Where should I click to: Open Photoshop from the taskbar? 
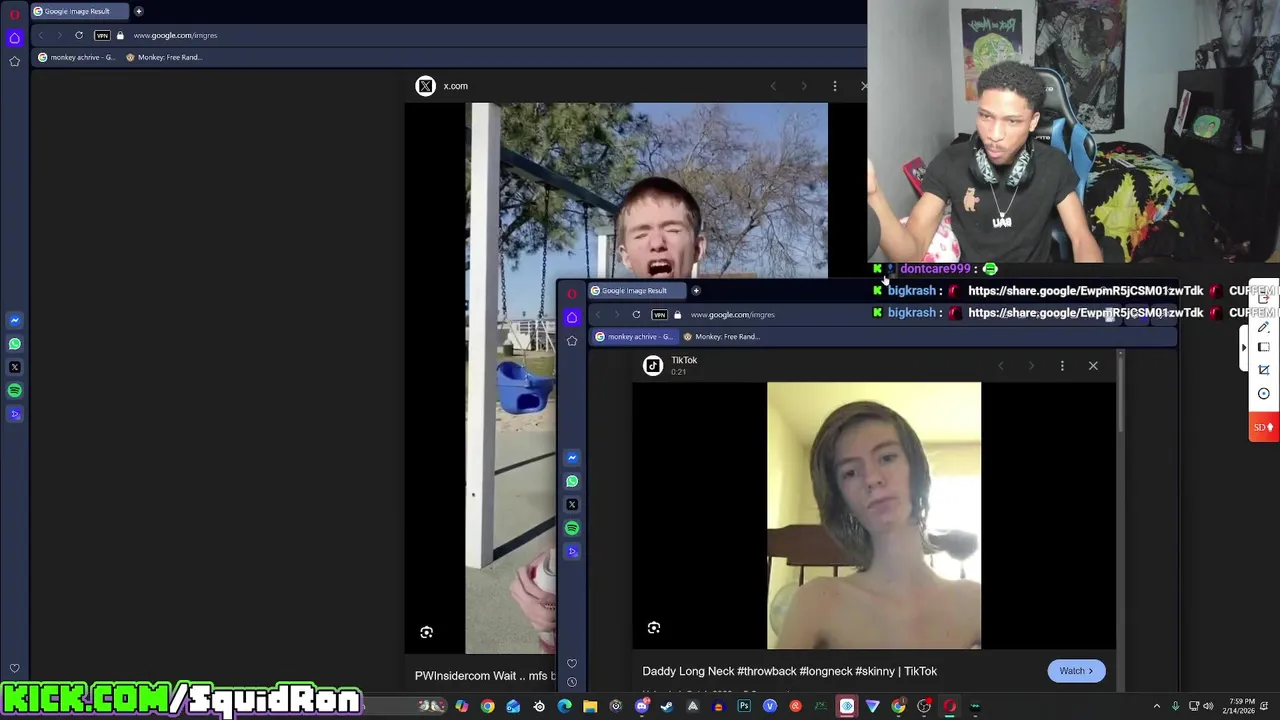744,707
